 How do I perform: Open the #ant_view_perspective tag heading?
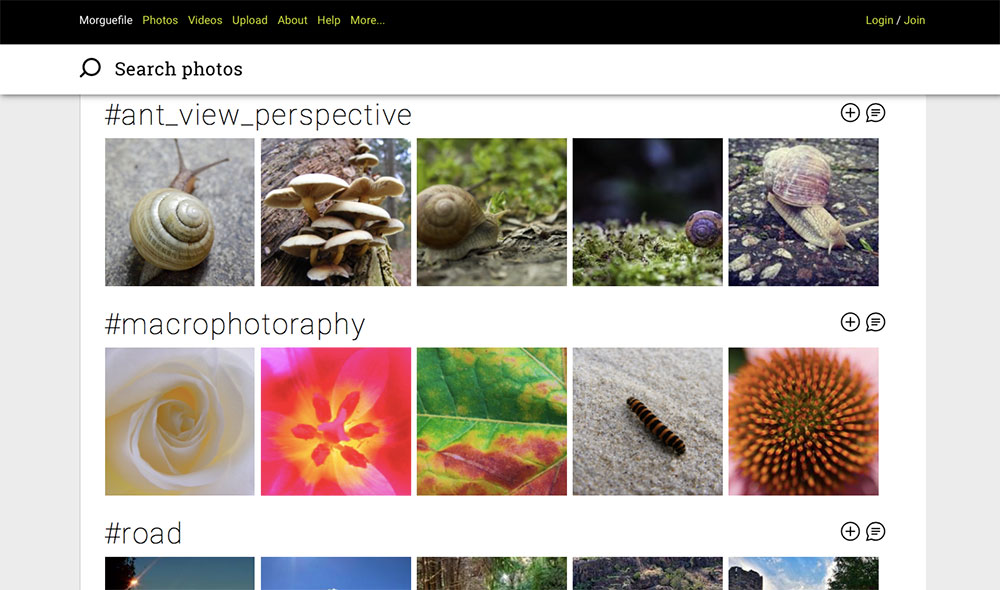258,115
